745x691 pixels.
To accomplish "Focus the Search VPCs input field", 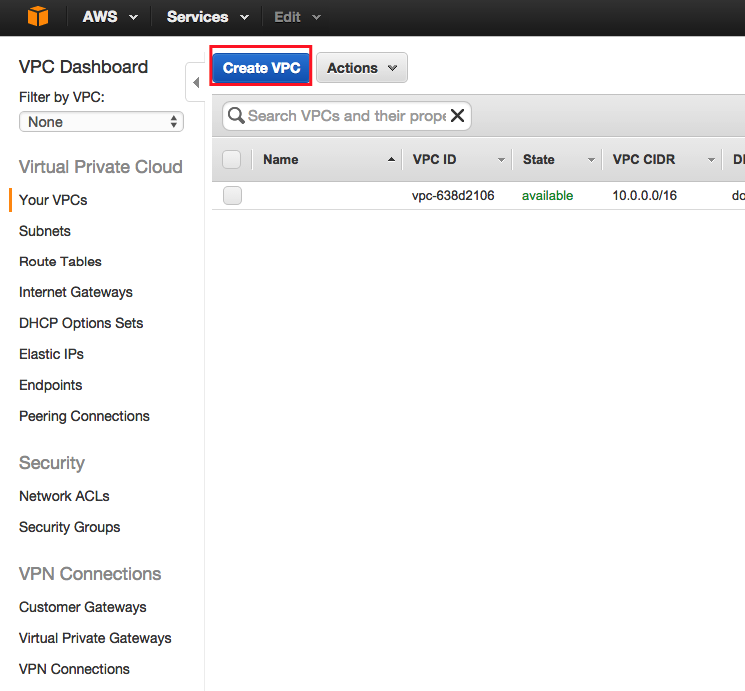I will point(347,115).
